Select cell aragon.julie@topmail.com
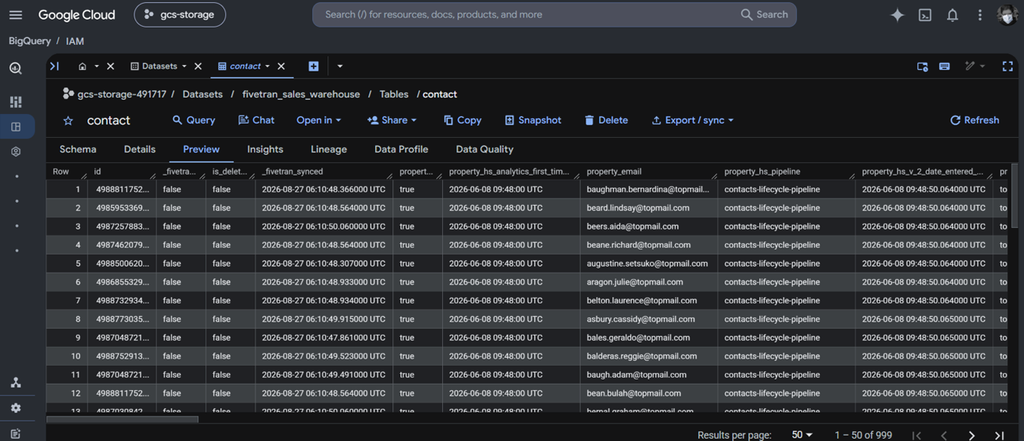 [648, 282]
